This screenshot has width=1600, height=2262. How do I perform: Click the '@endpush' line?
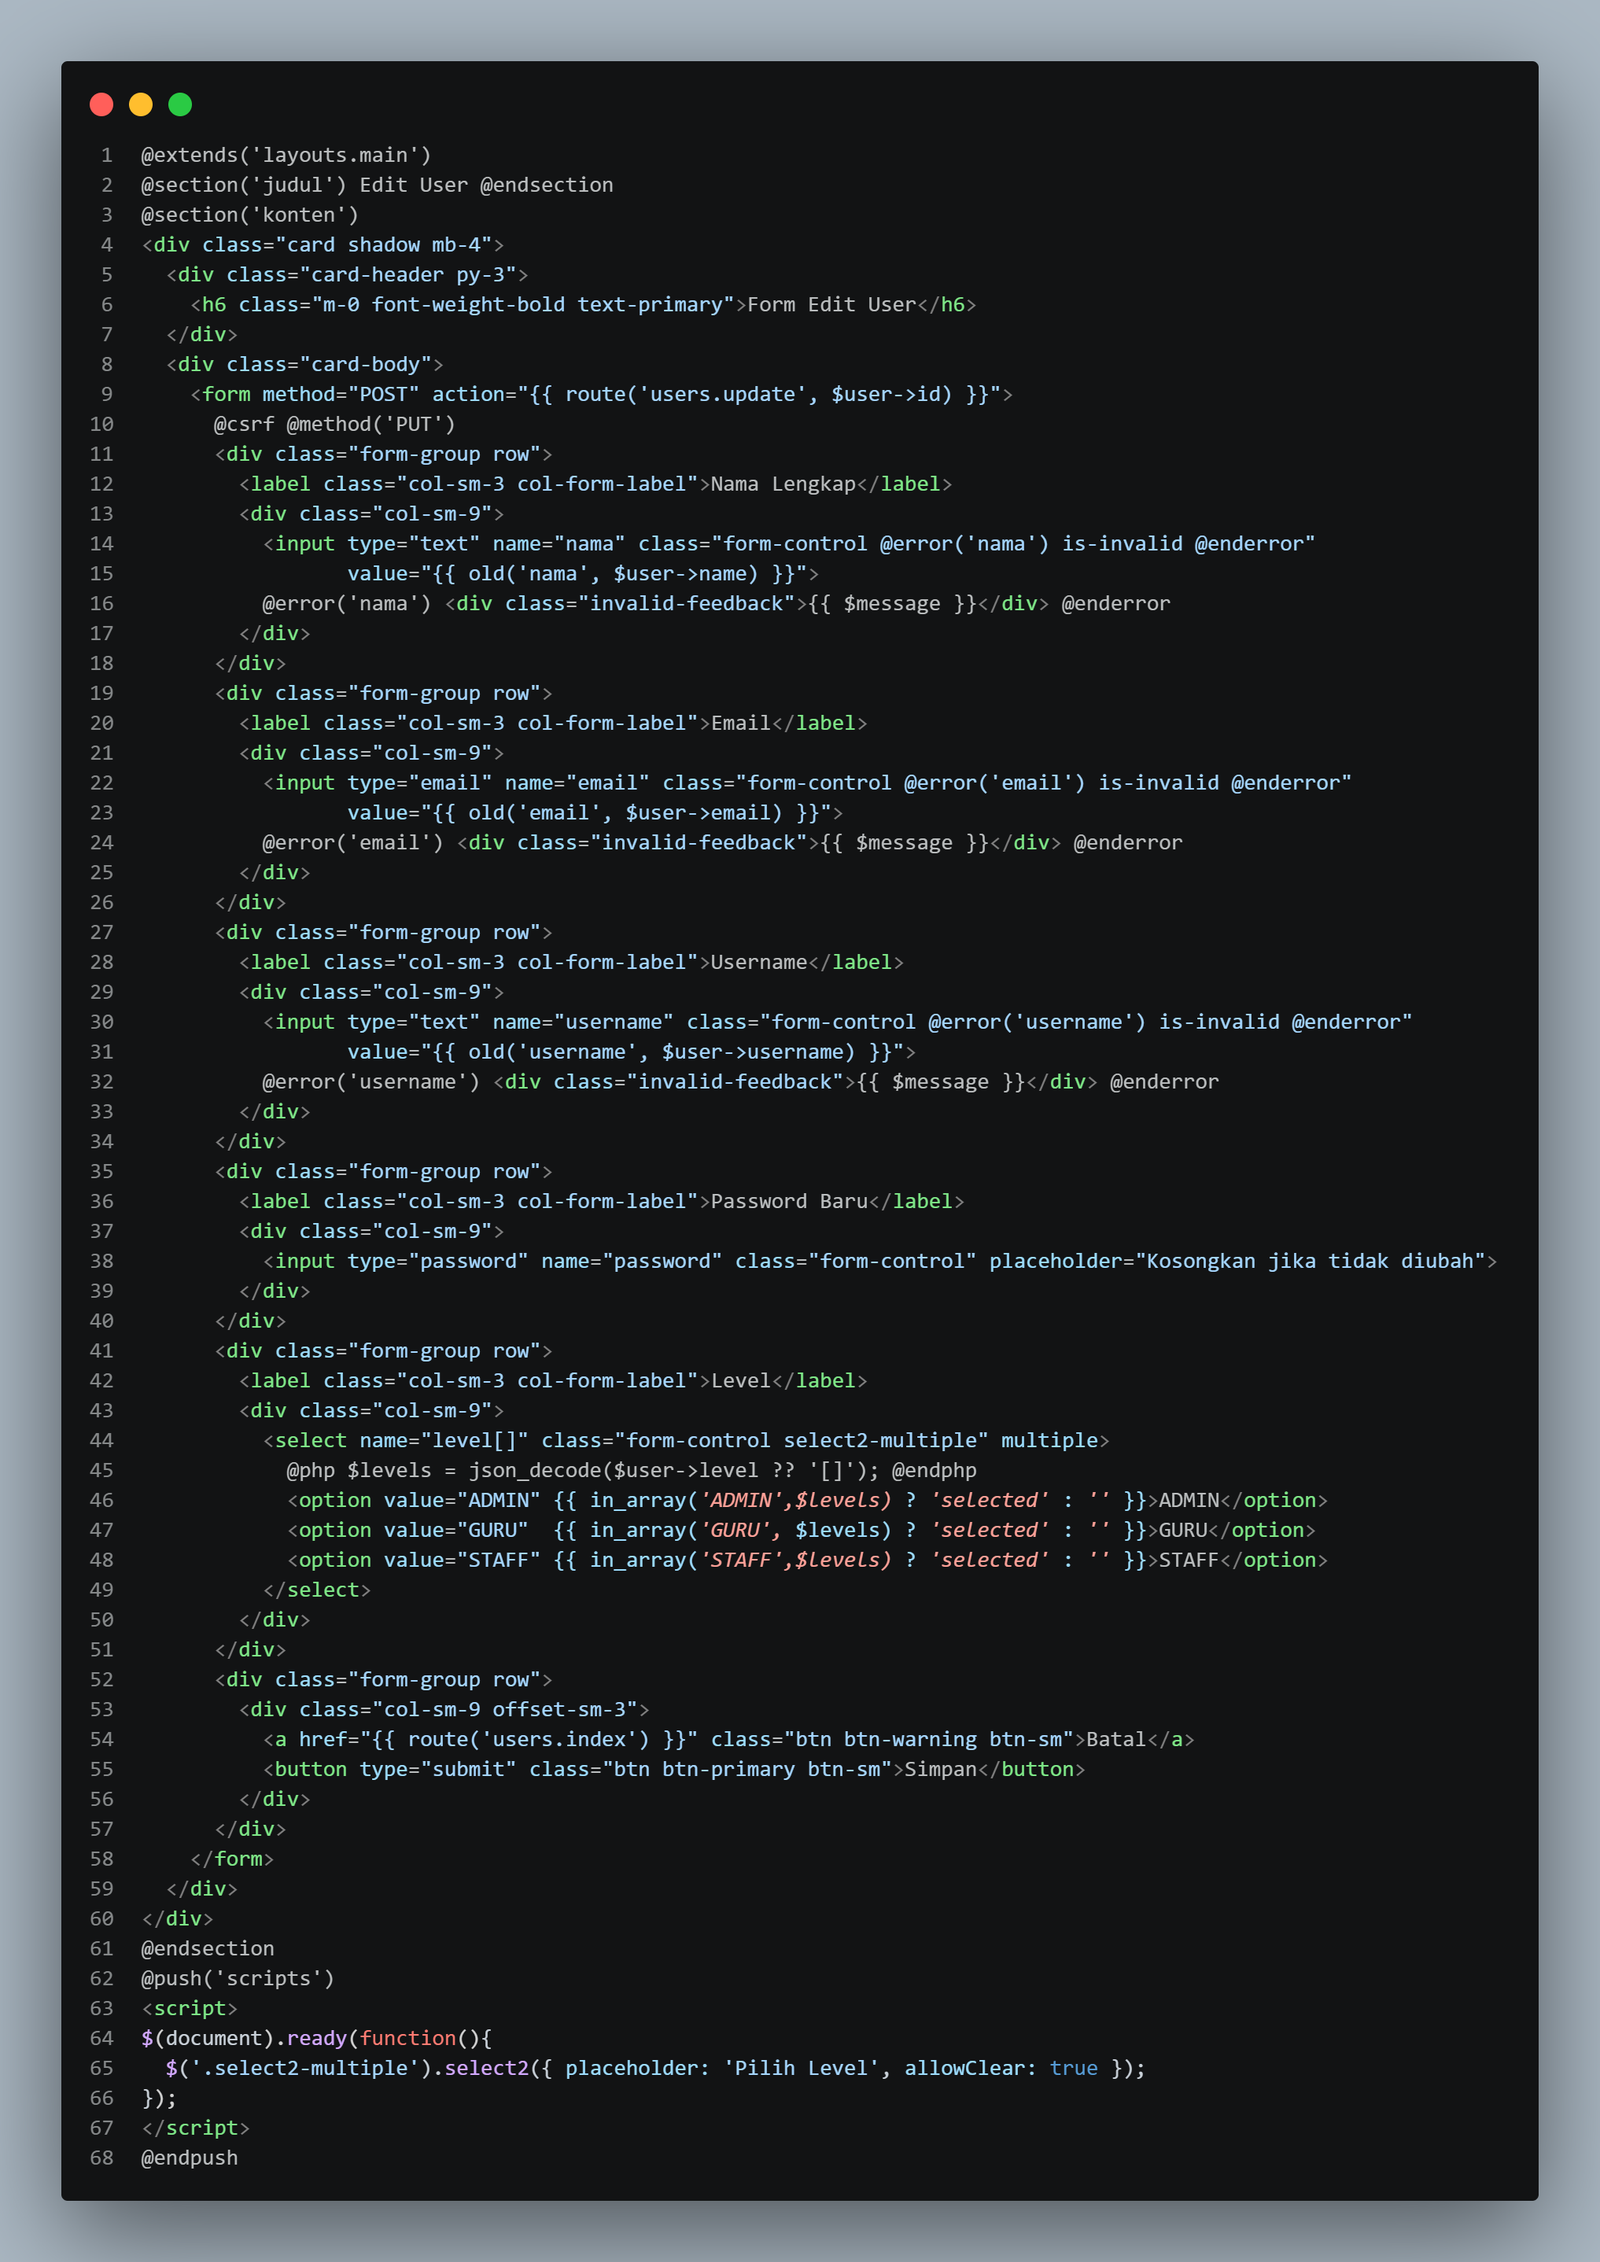click(190, 2158)
